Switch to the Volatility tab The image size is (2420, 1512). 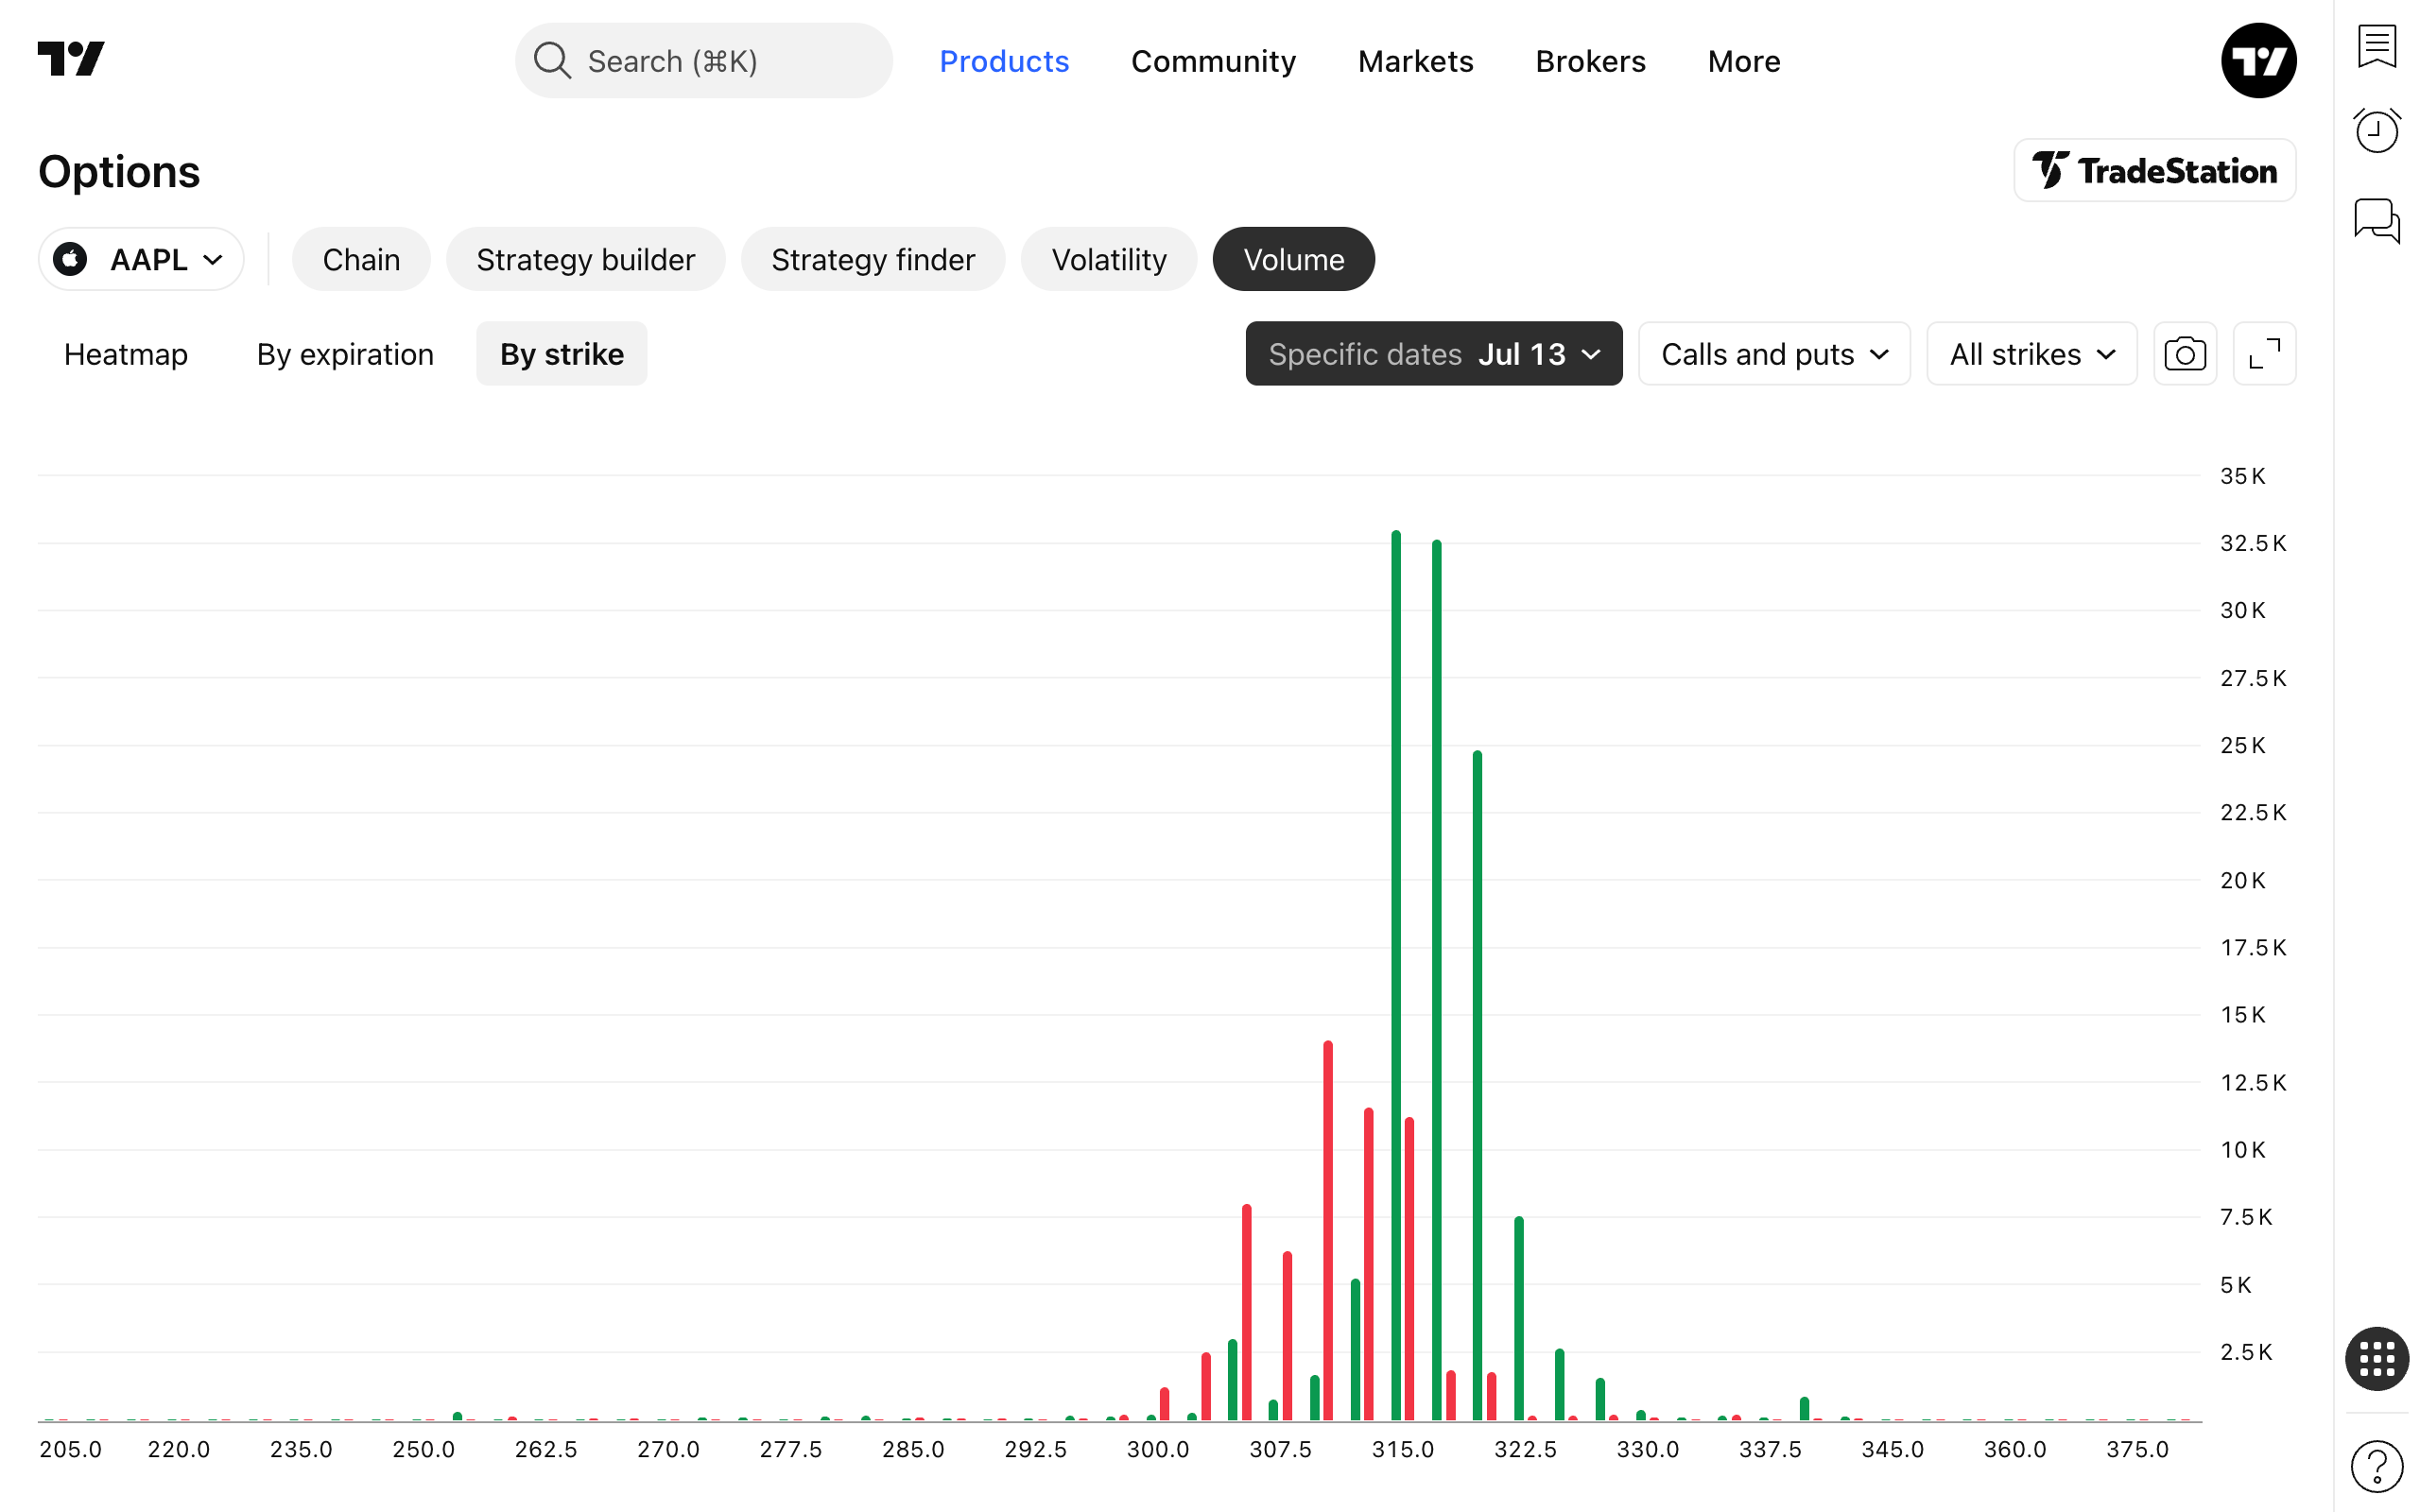click(1108, 259)
